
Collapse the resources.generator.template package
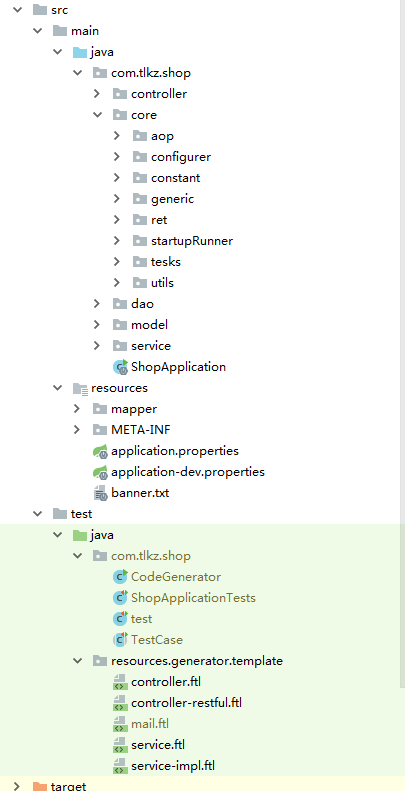(77, 661)
